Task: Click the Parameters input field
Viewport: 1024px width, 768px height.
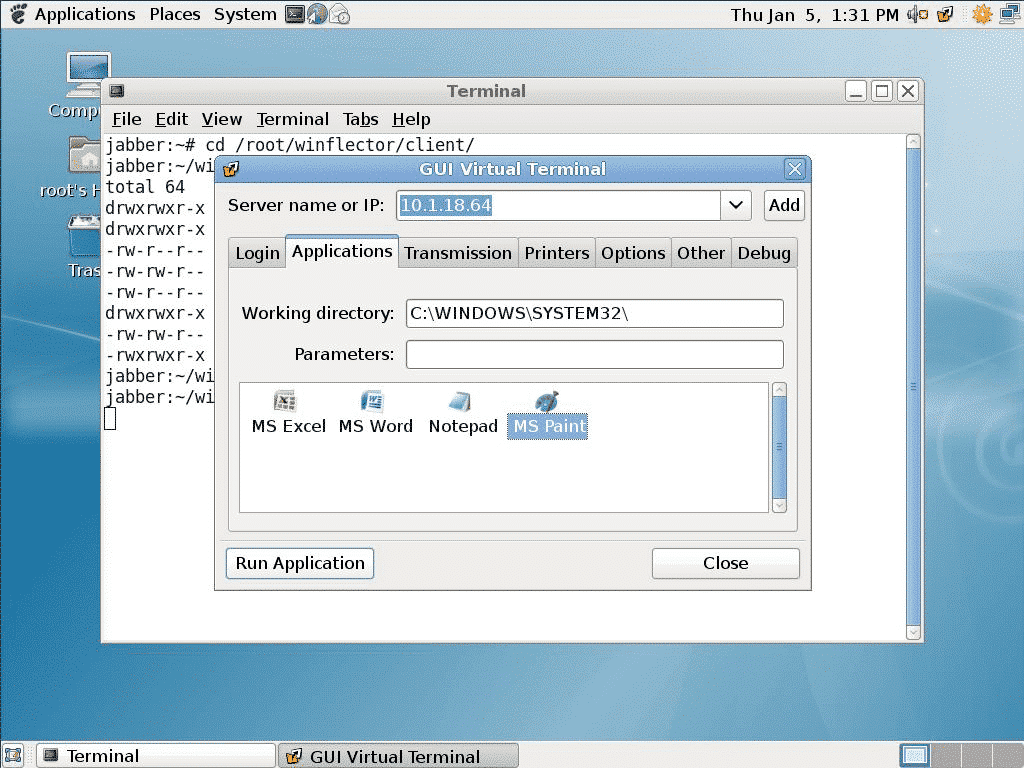Action: pyautogui.click(x=594, y=354)
